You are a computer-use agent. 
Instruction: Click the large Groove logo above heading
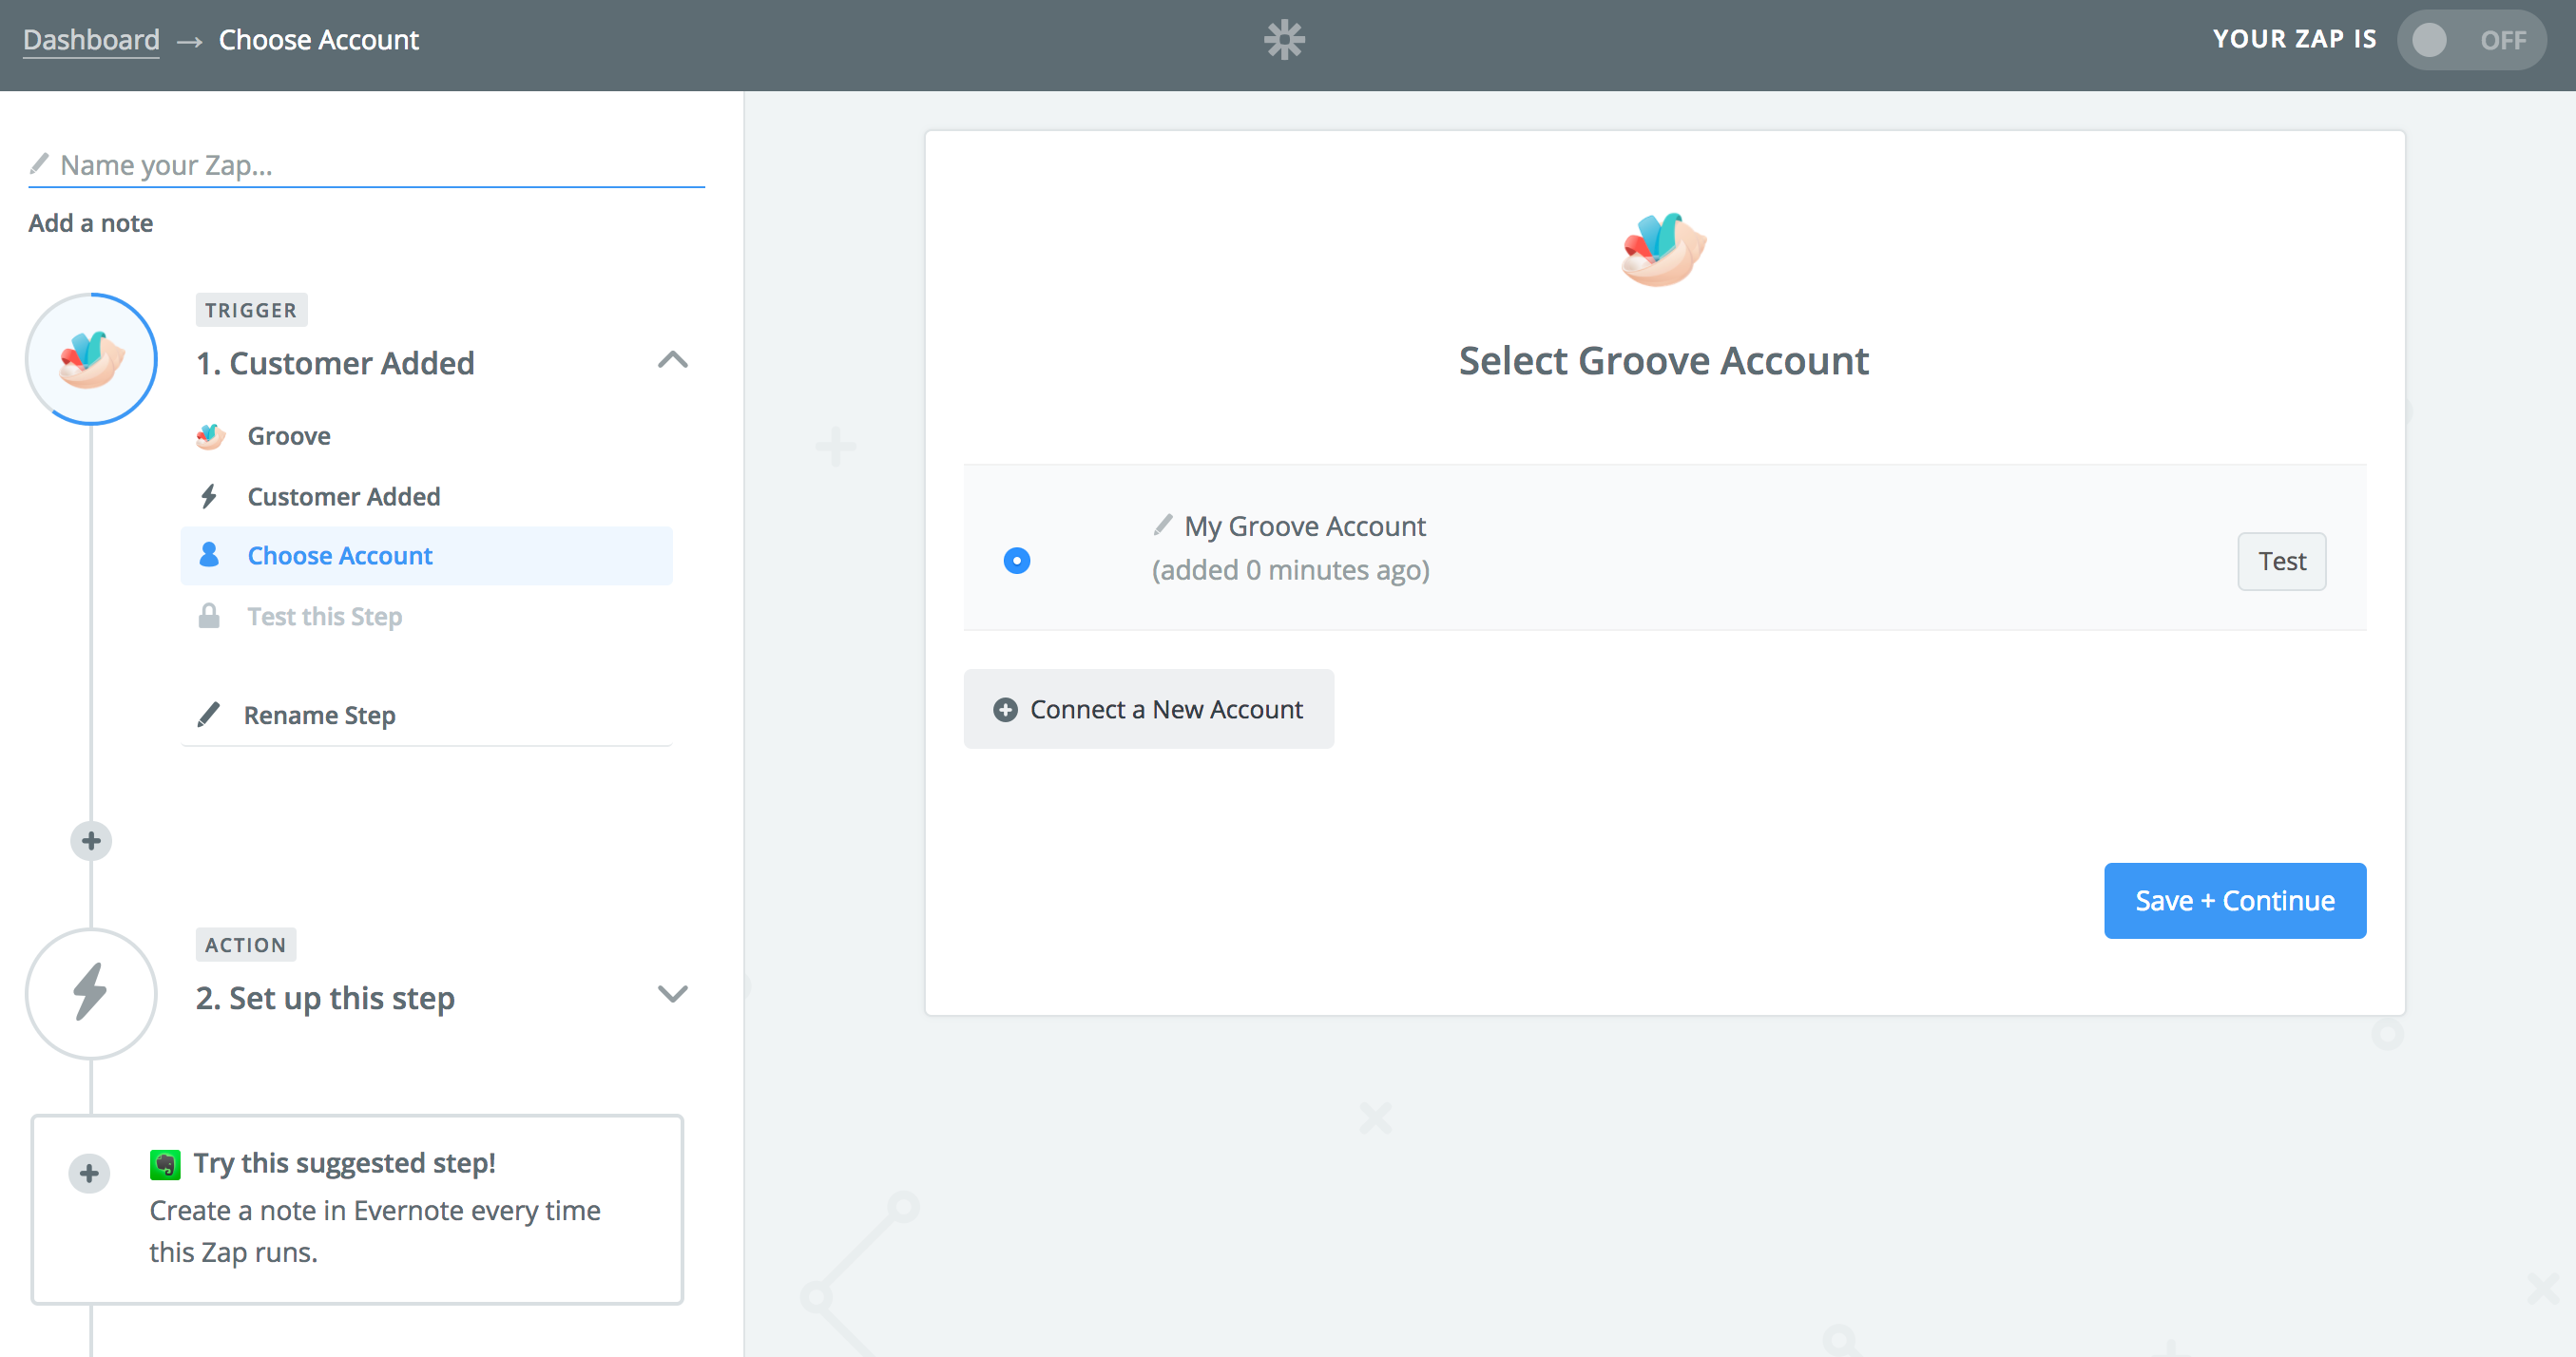click(x=1663, y=250)
